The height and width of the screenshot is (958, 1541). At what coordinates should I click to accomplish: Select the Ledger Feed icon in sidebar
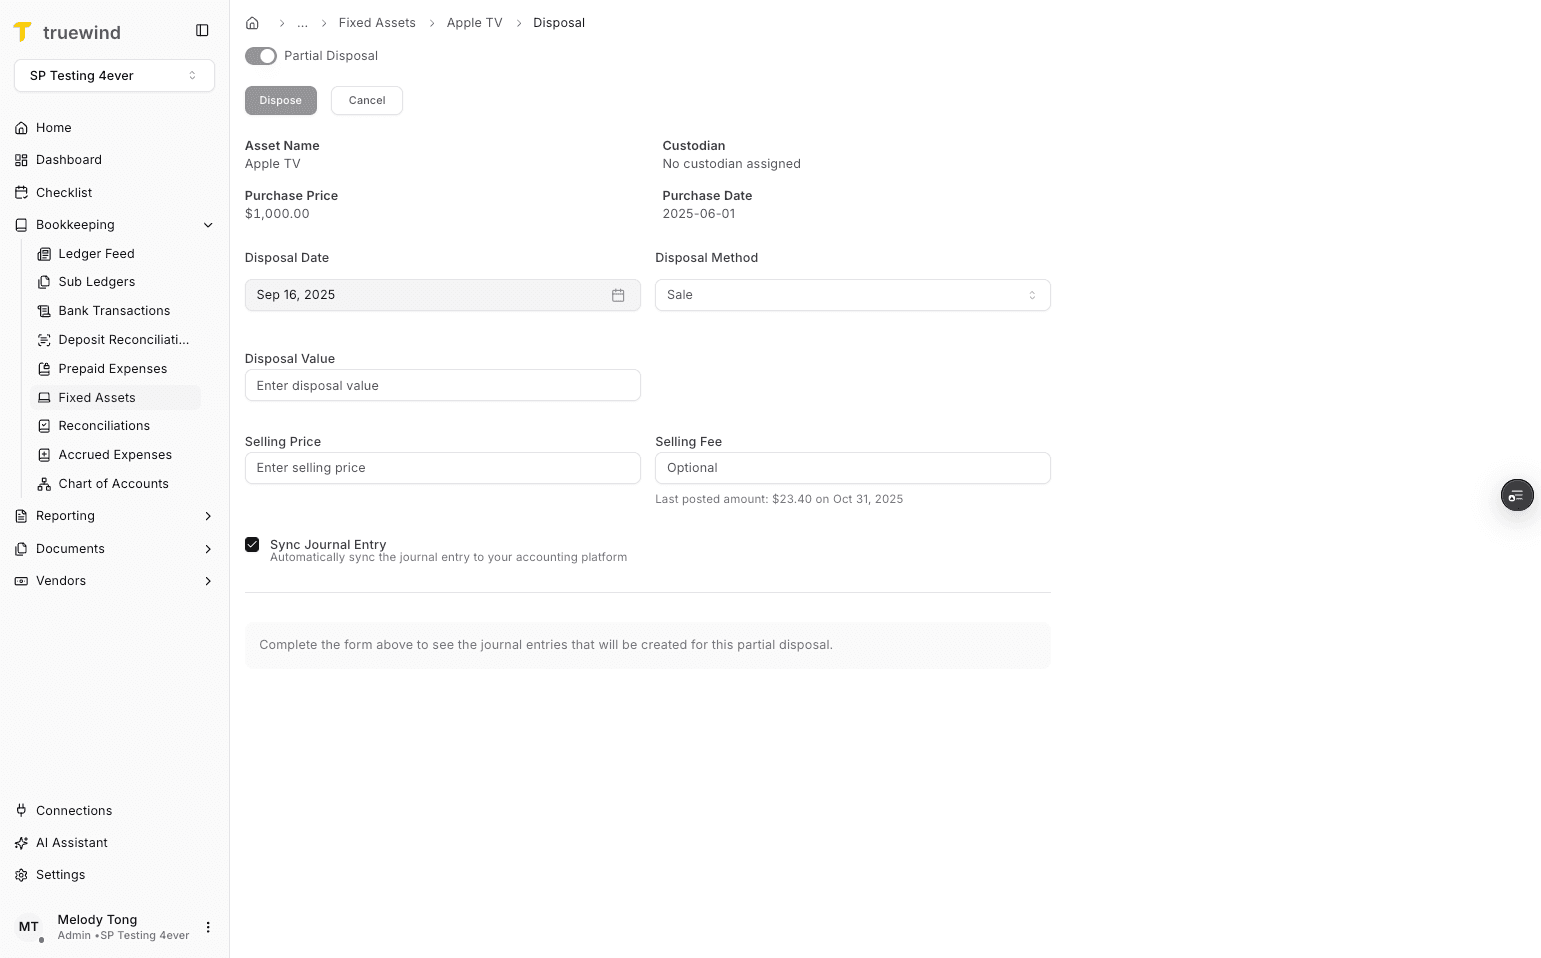[x=44, y=254]
